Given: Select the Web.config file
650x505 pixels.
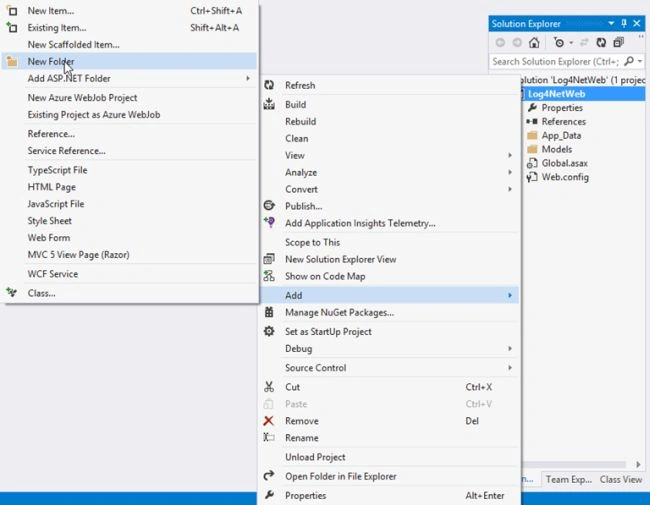Looking at the screenshot, I should click(565, 177).
